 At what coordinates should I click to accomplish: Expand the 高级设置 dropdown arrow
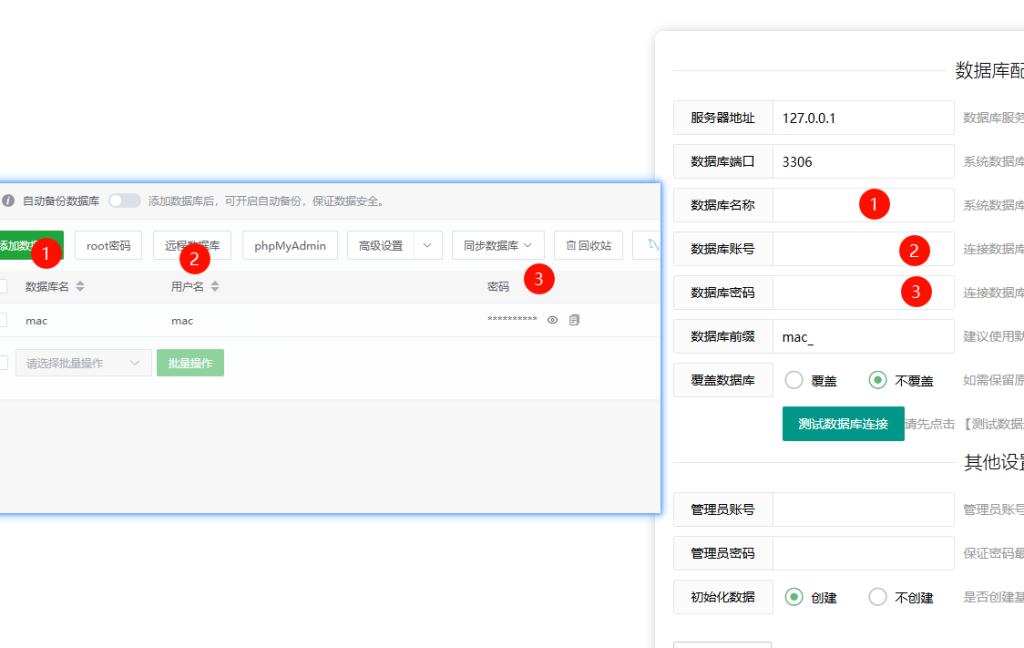(x=427, y=246)
